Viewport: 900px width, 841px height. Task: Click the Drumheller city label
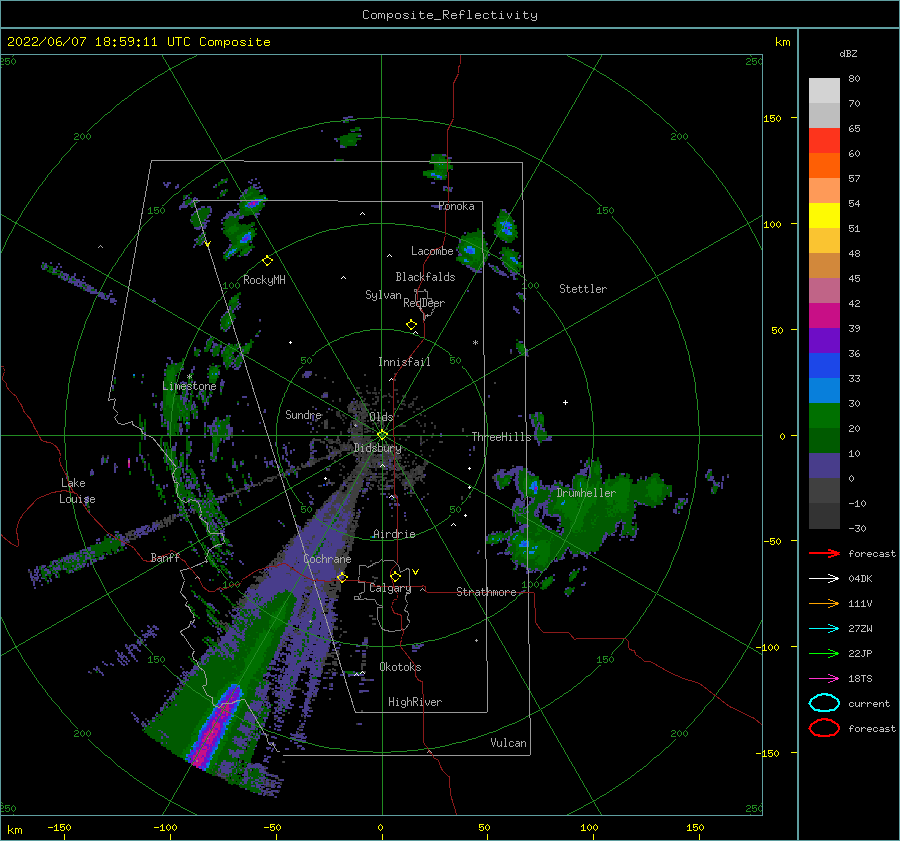586,493
